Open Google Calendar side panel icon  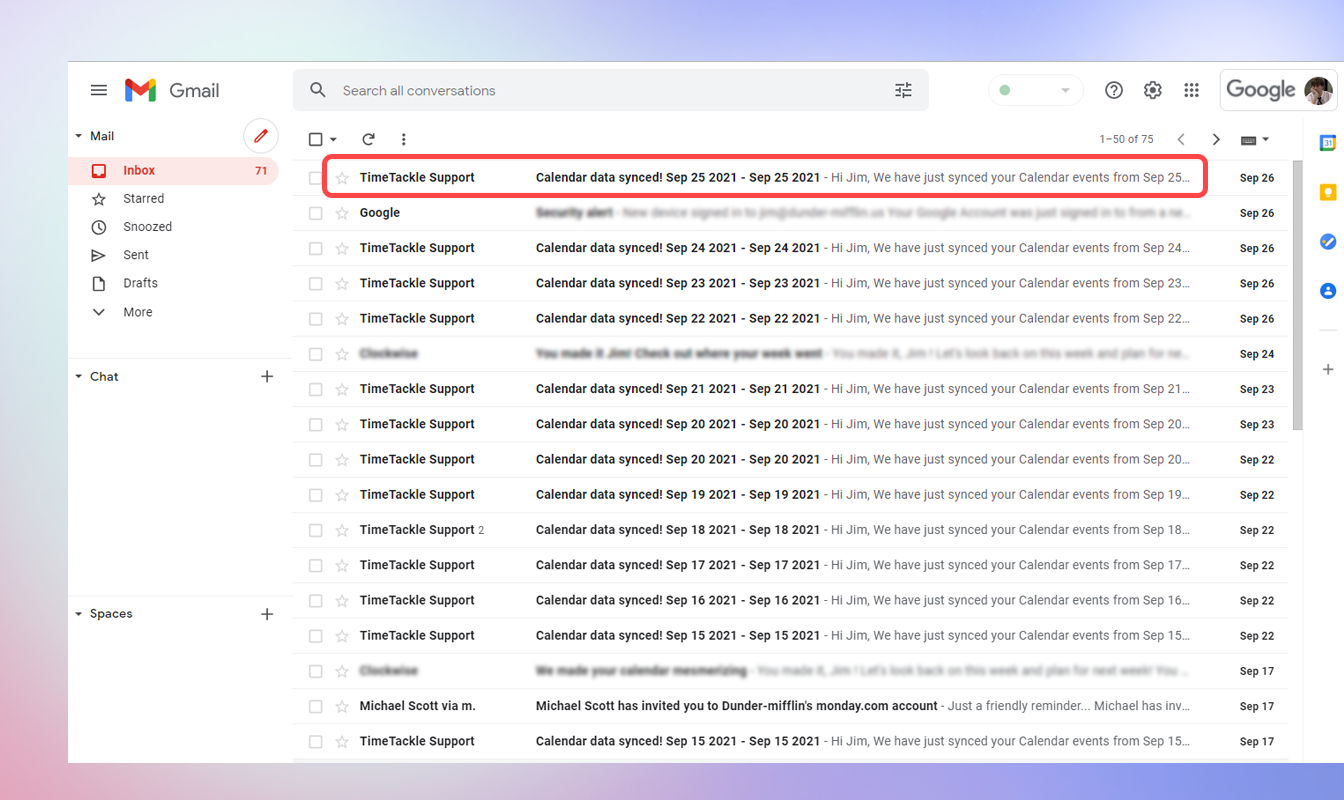click(x=1328, y=143)
